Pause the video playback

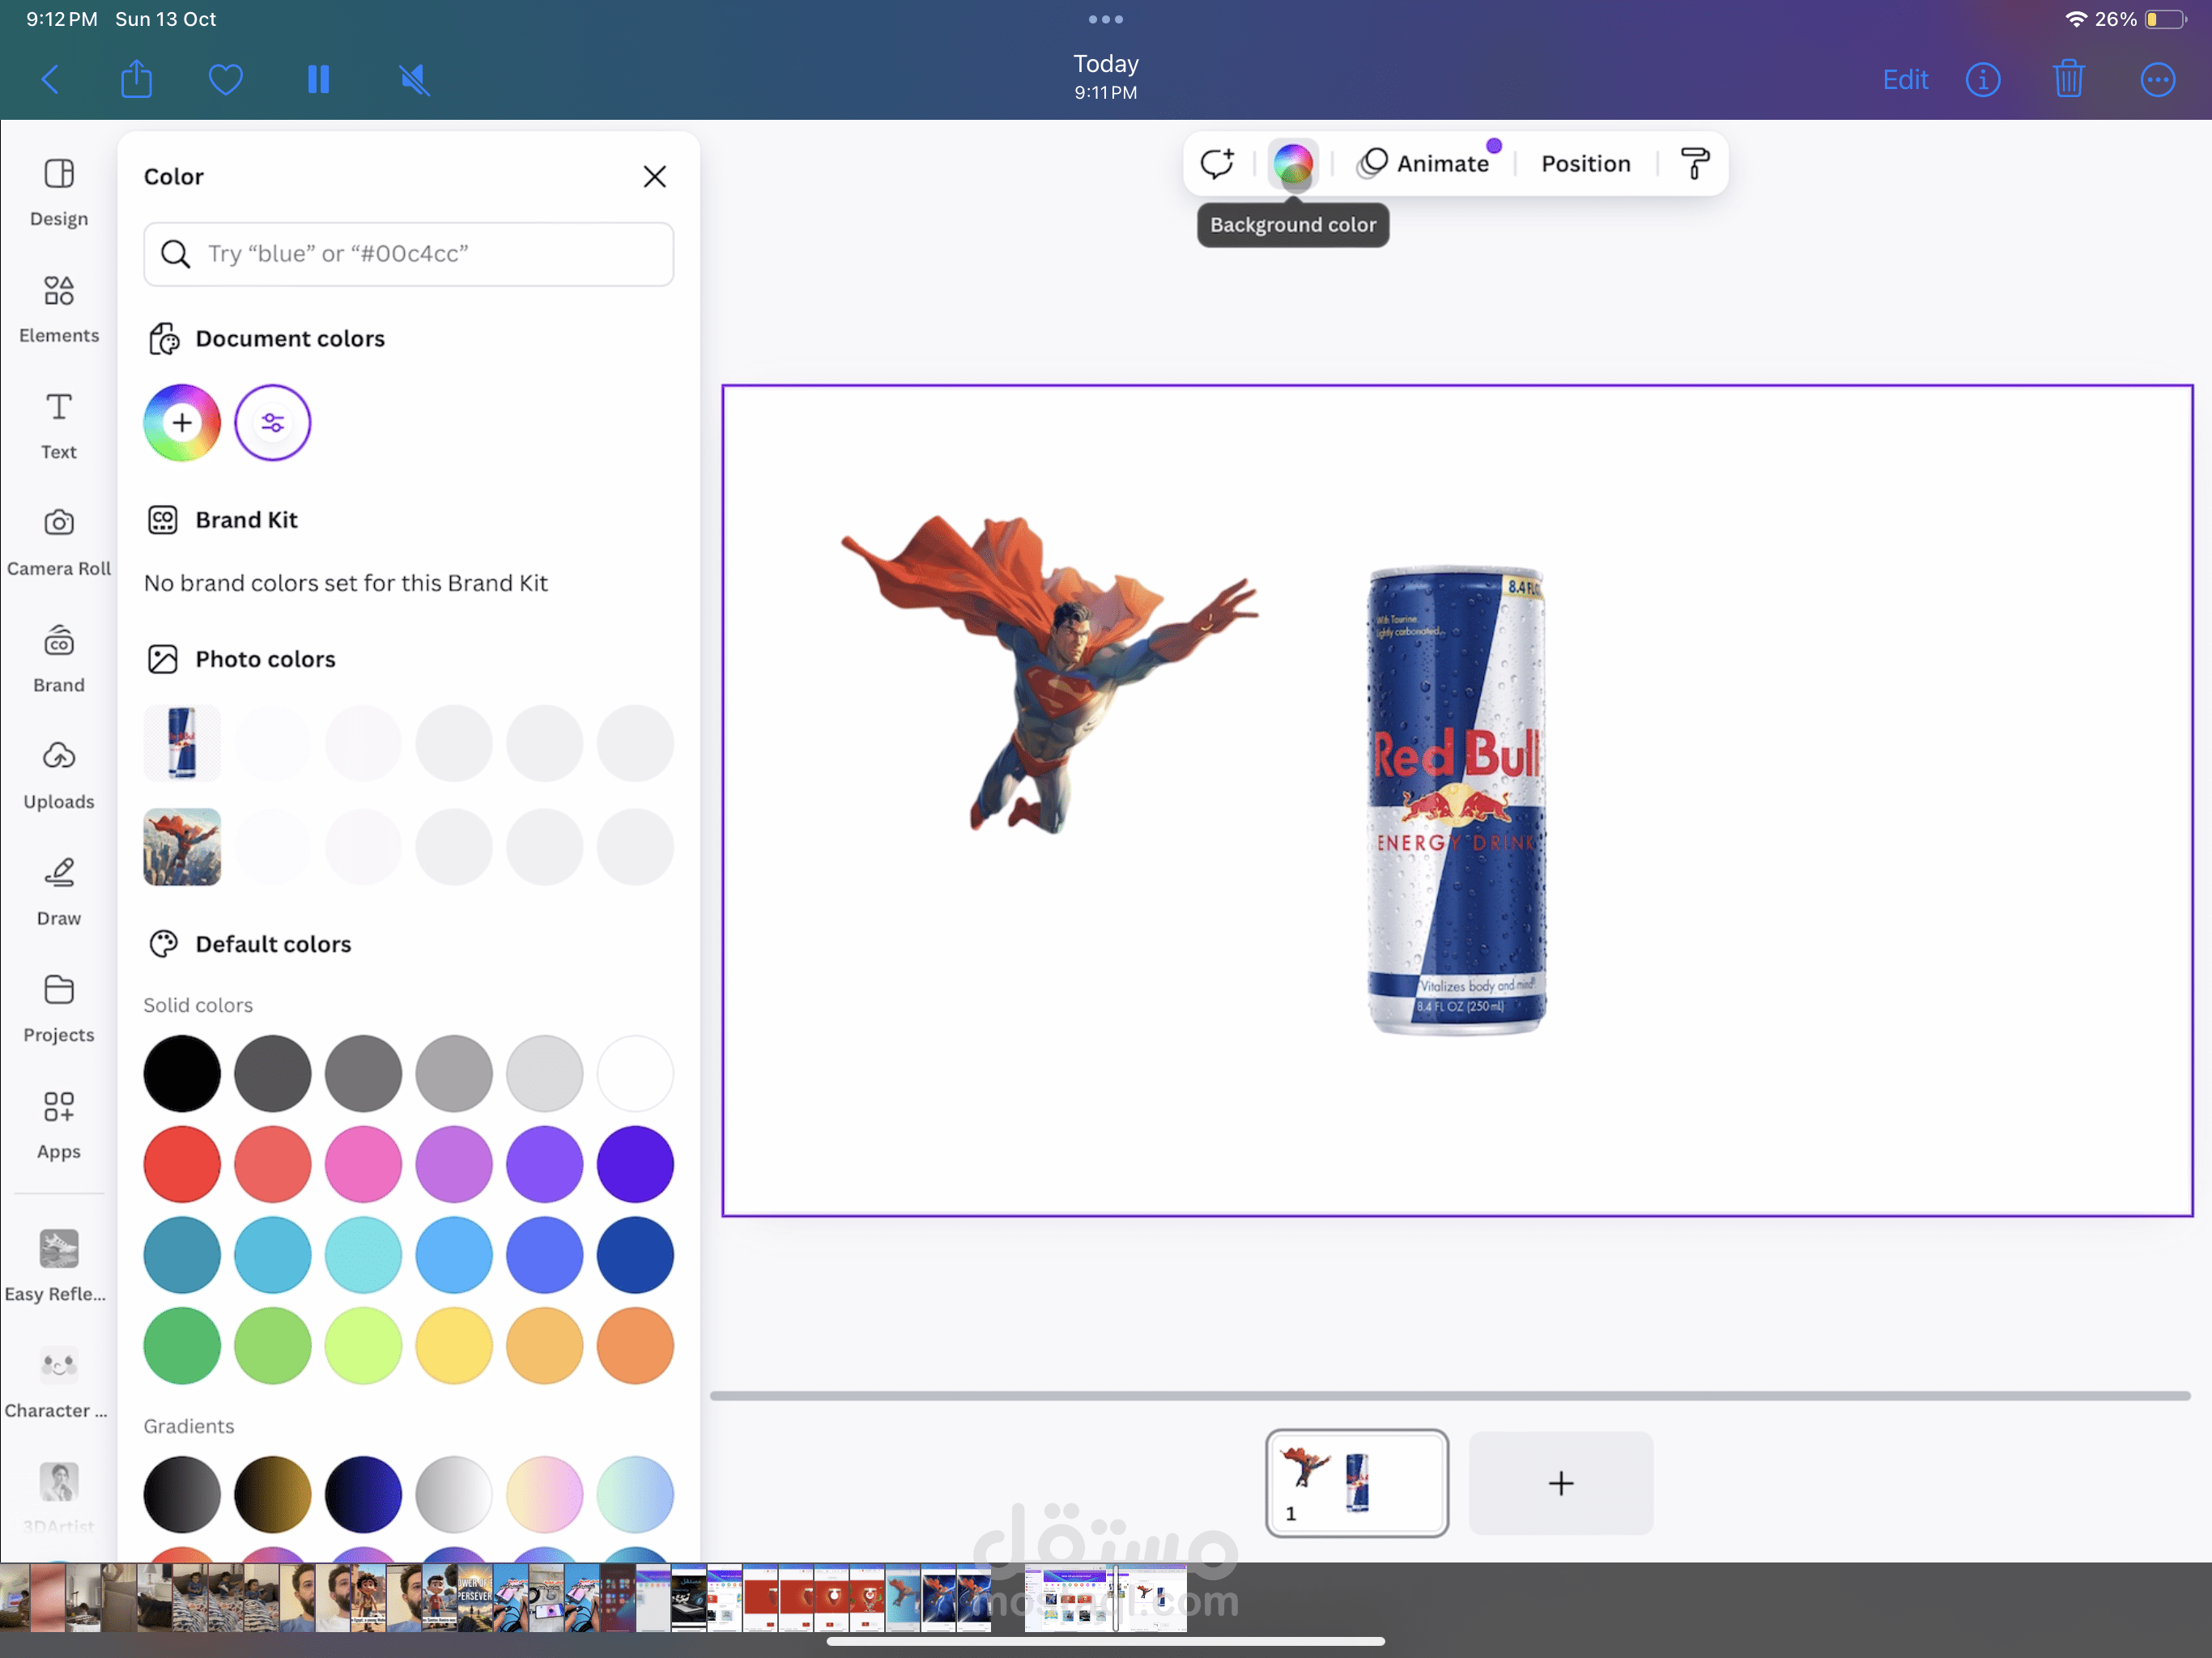[x=318, y=79]
